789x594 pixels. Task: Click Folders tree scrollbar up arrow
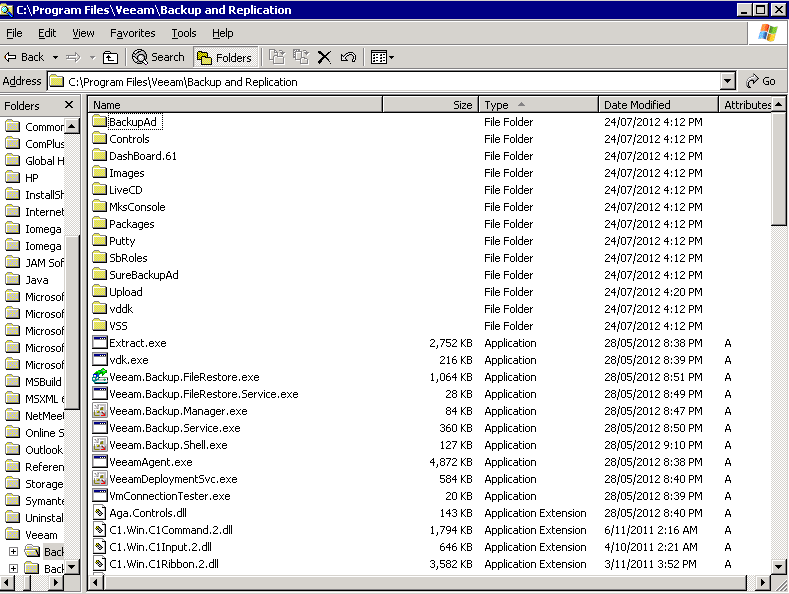pos(72,126)
